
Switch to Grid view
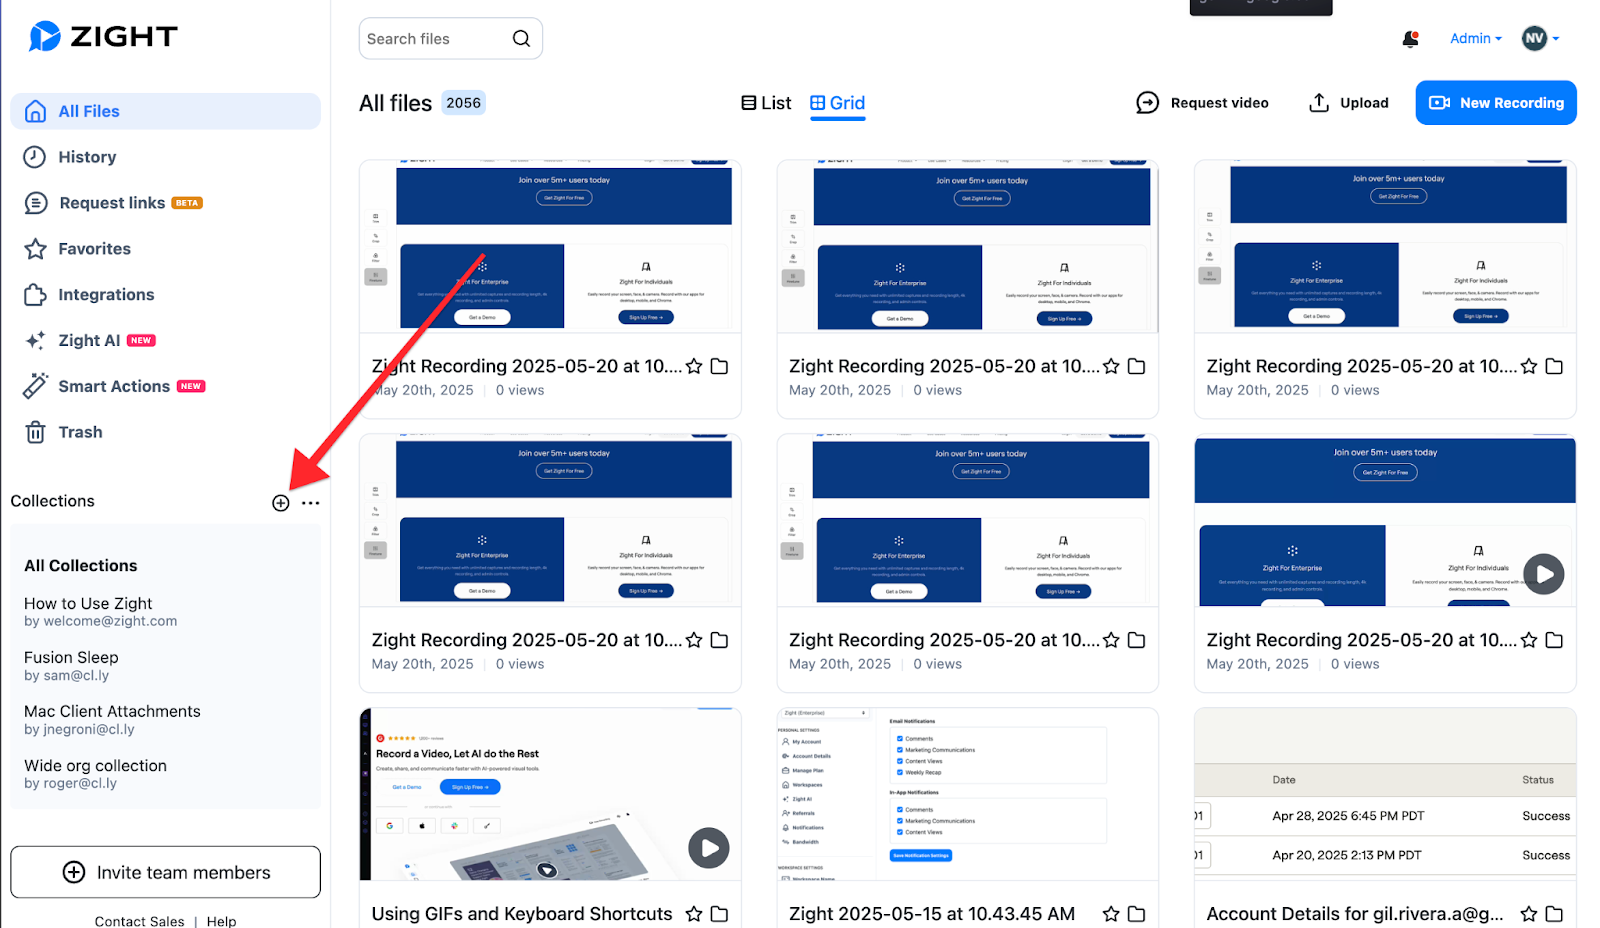(837, 103)
